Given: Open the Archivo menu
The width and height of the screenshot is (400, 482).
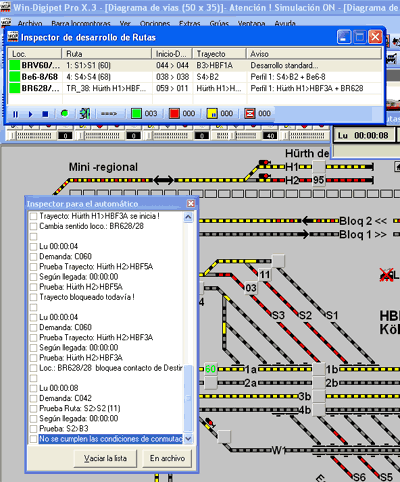Looking at the screenshot, I should tap(30, 24).
